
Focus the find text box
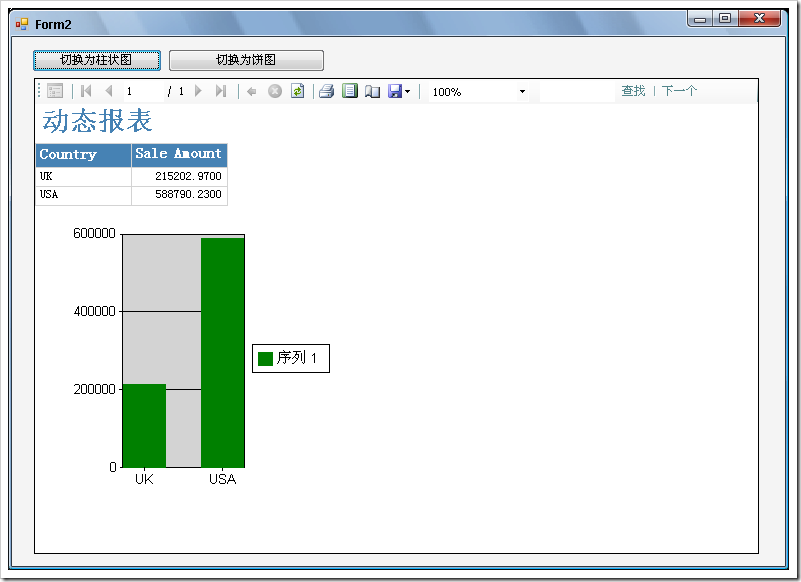click(577, 91)
